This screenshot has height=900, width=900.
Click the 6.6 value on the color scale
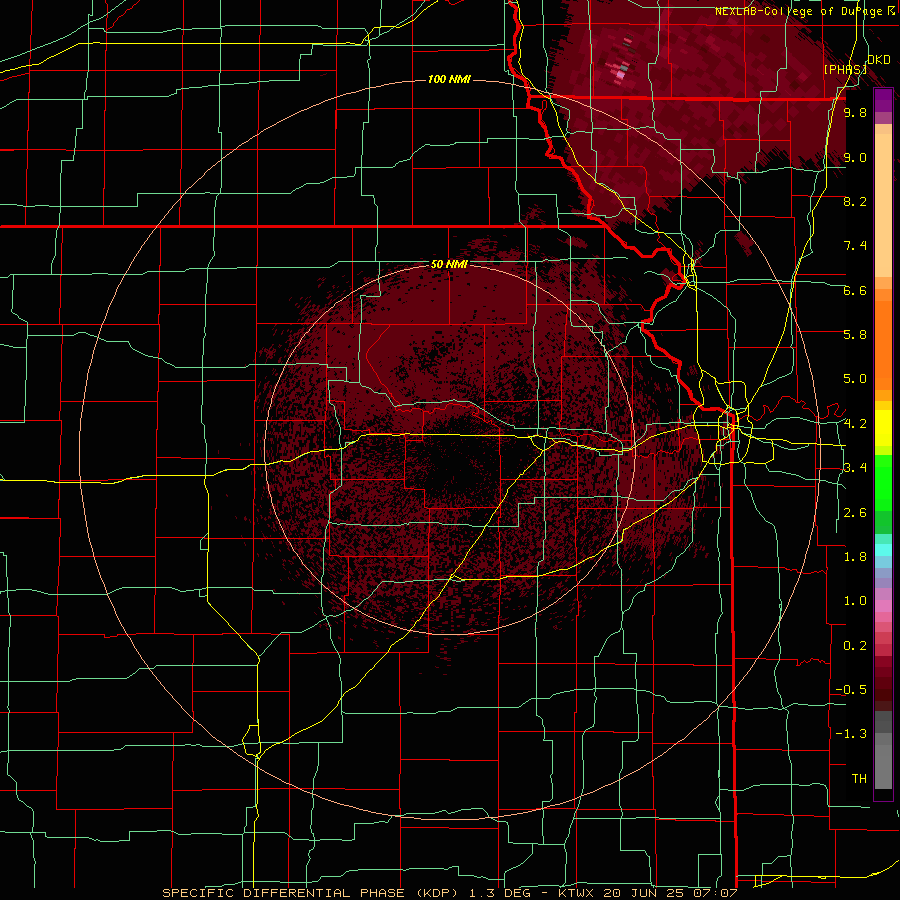point(855,290)
